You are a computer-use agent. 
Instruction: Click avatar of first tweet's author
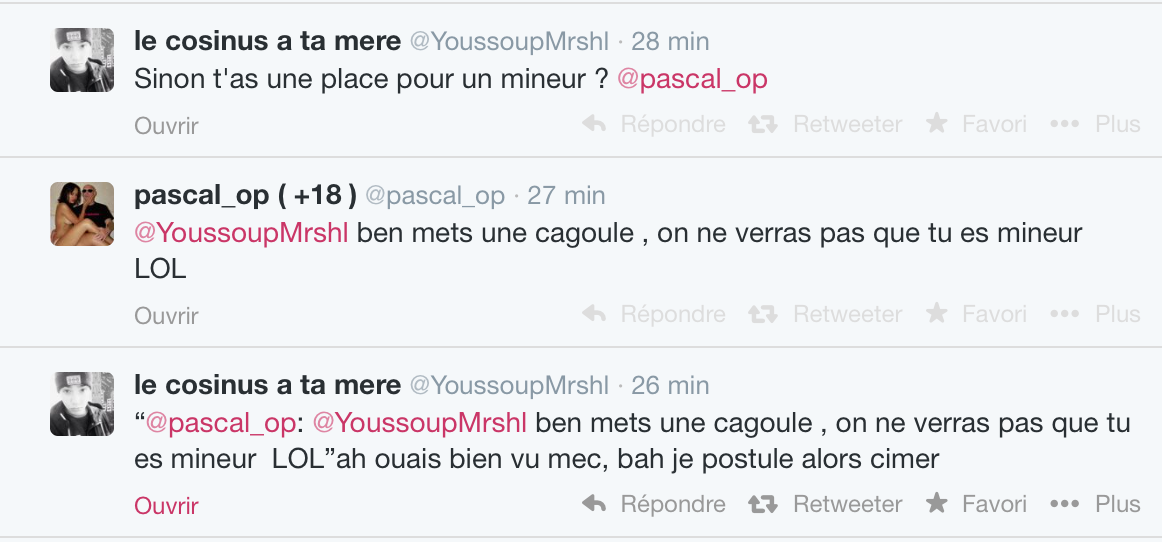coord(82,60)
